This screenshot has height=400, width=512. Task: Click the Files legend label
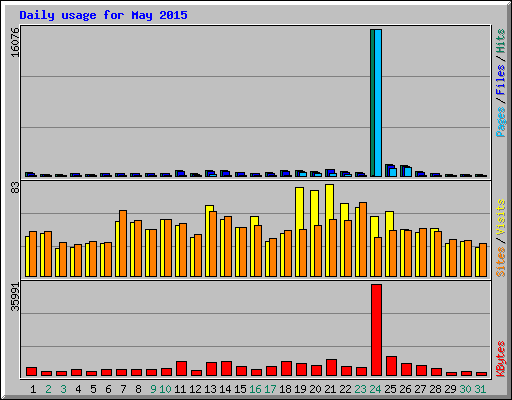[x=500, y=80]
